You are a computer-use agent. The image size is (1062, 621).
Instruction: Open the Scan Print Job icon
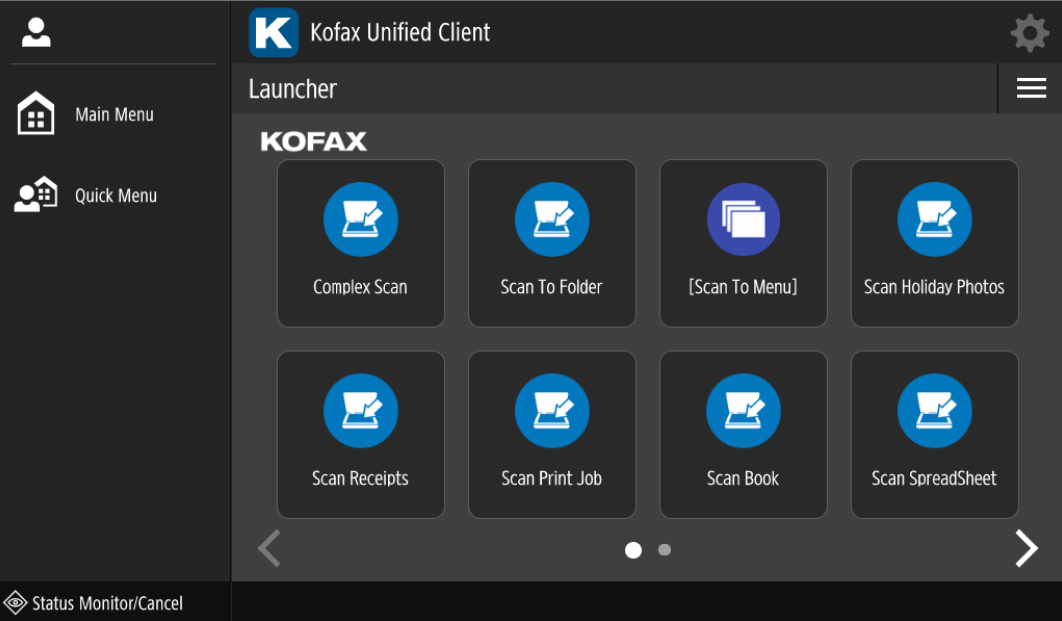(x=551, y=412)
